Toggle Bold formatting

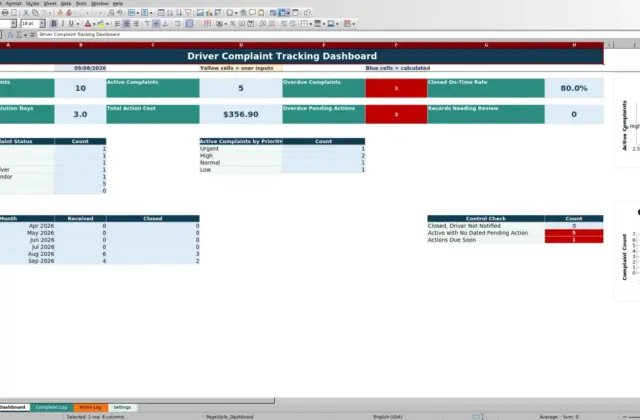(x=53, y=24)
